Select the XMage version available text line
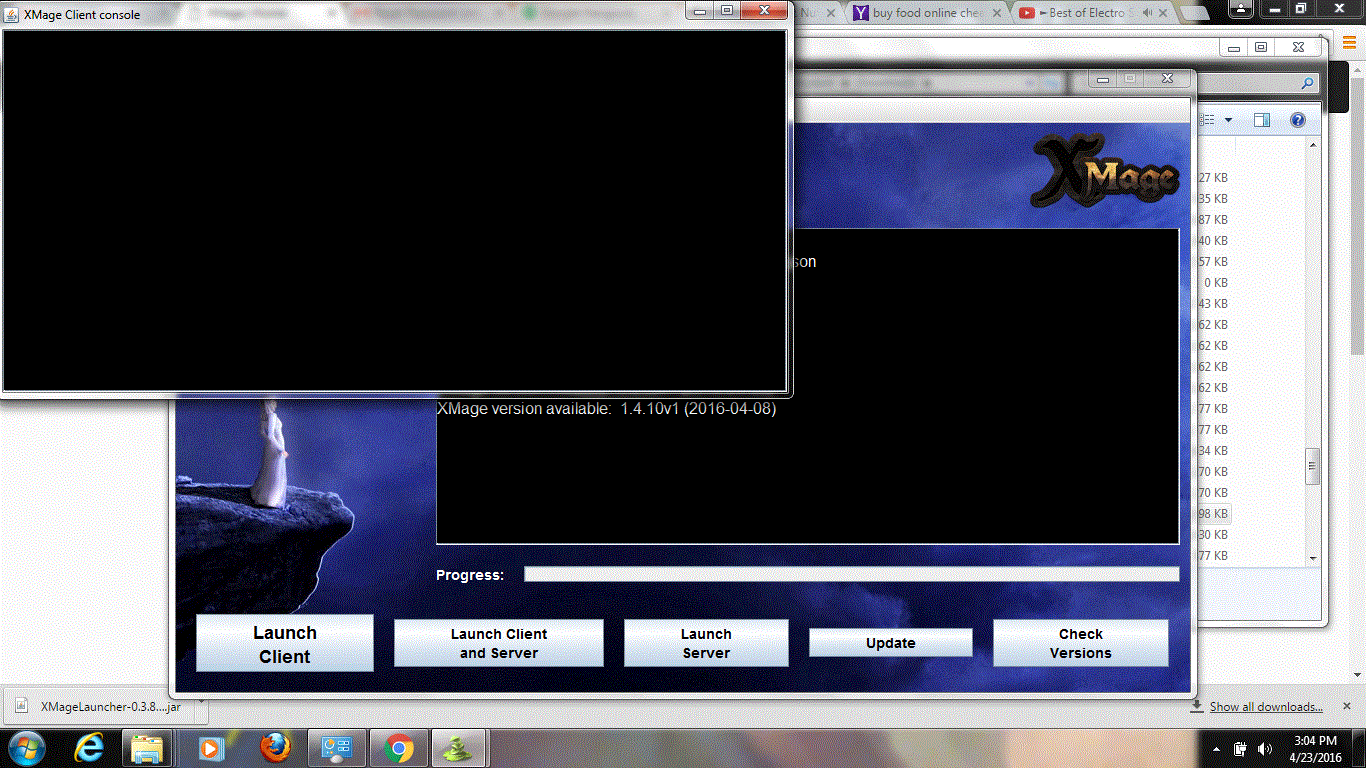The width and height of the screenshot is (1366, 768). [x=606, y=408]
